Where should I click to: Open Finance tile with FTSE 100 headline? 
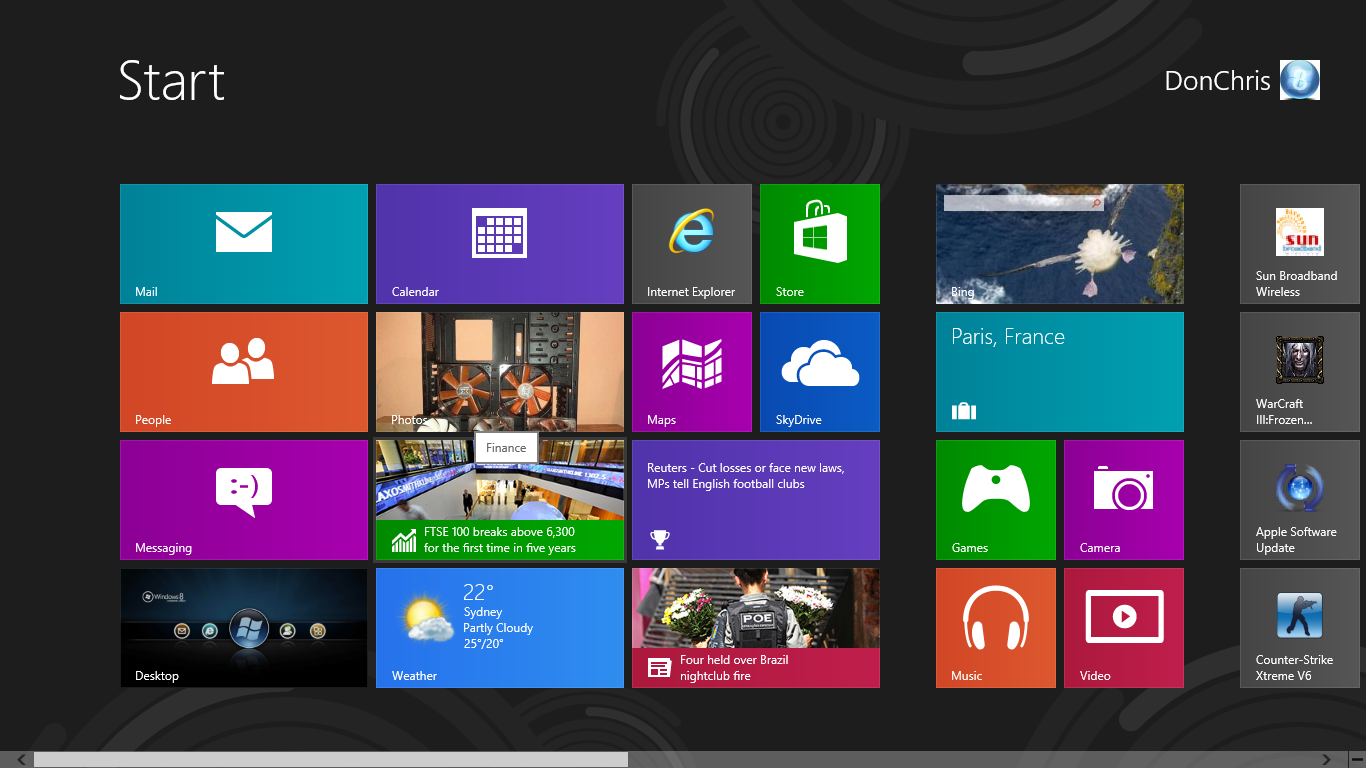500,500
